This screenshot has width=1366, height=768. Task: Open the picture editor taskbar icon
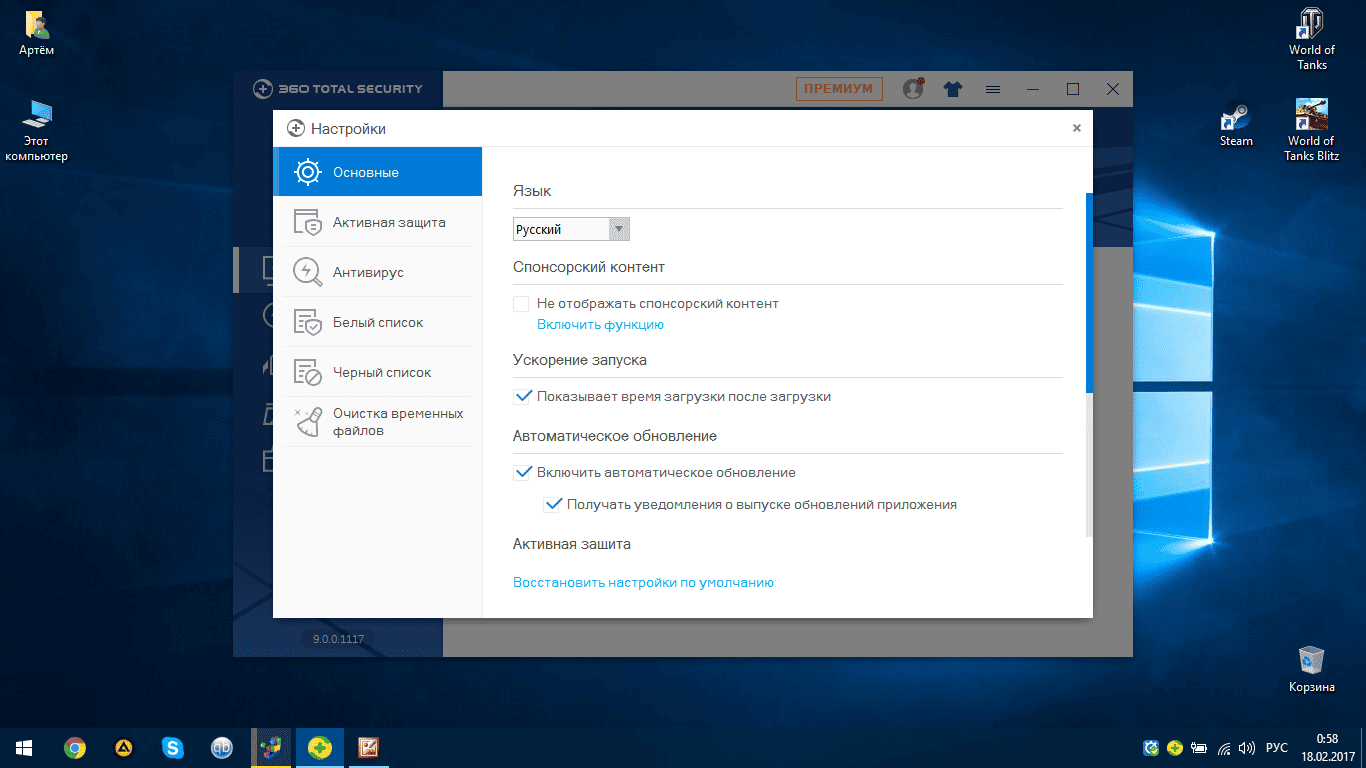coord(368,747)
